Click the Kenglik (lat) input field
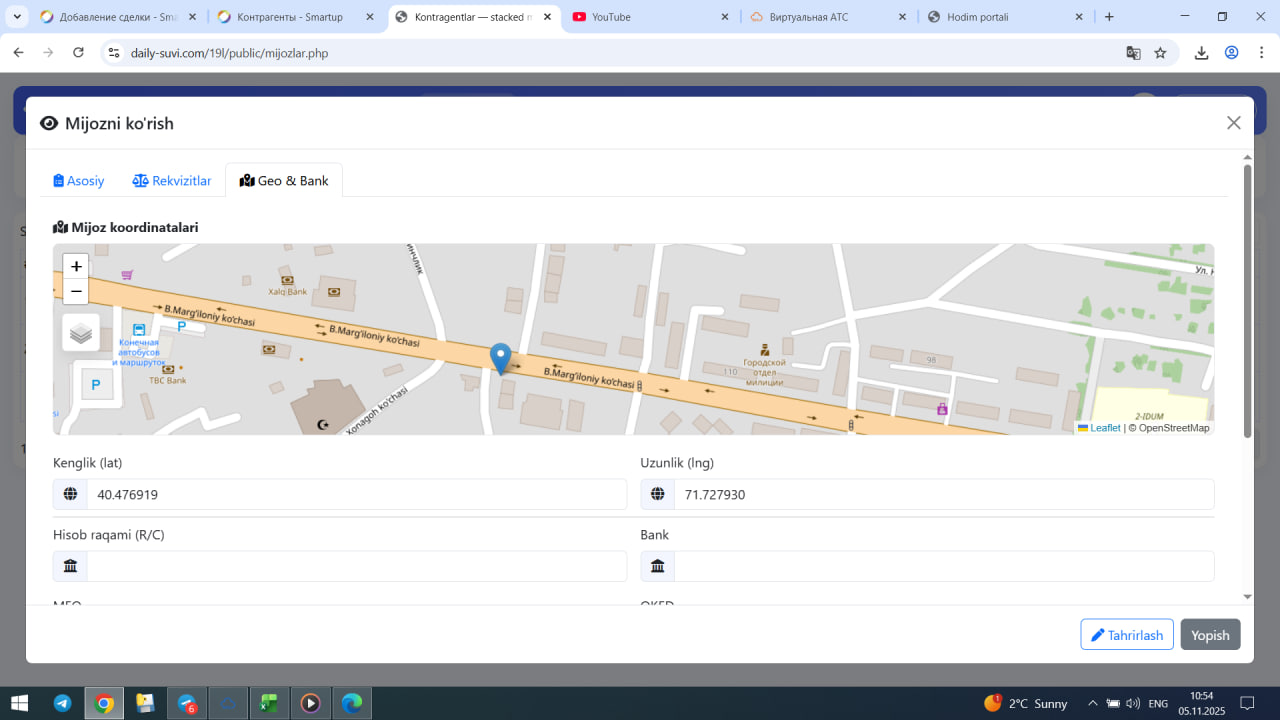This screenshot has width=1280, height=720. 356,494
